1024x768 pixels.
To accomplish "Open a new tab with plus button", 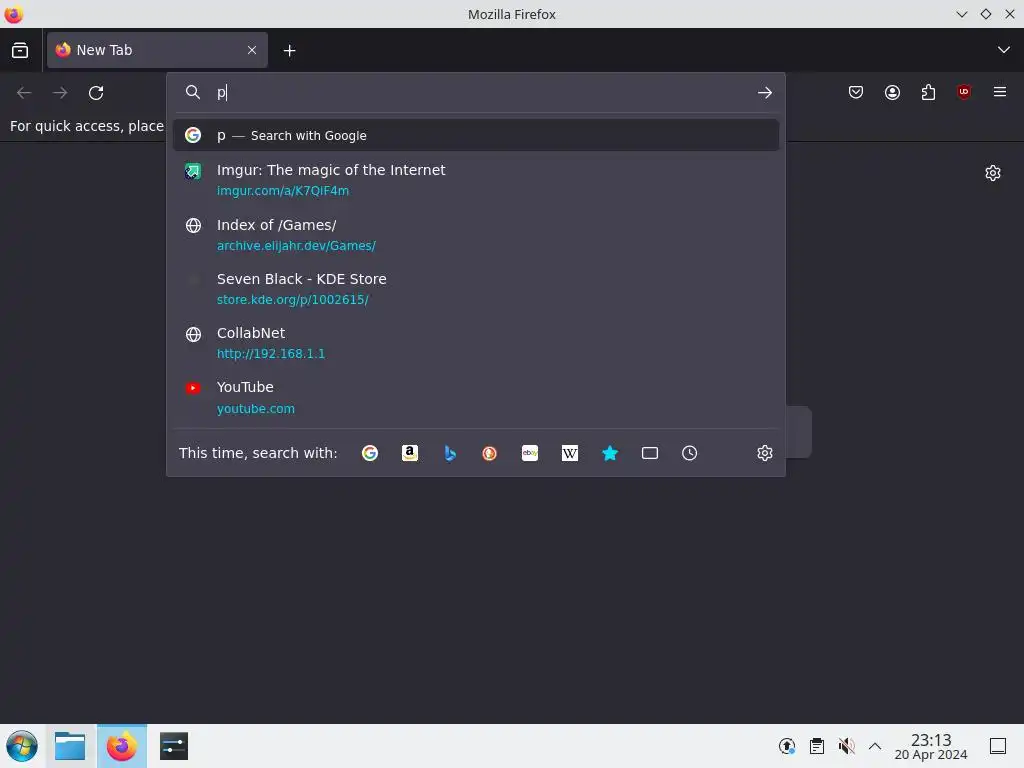I will click(x=289, y=50).
